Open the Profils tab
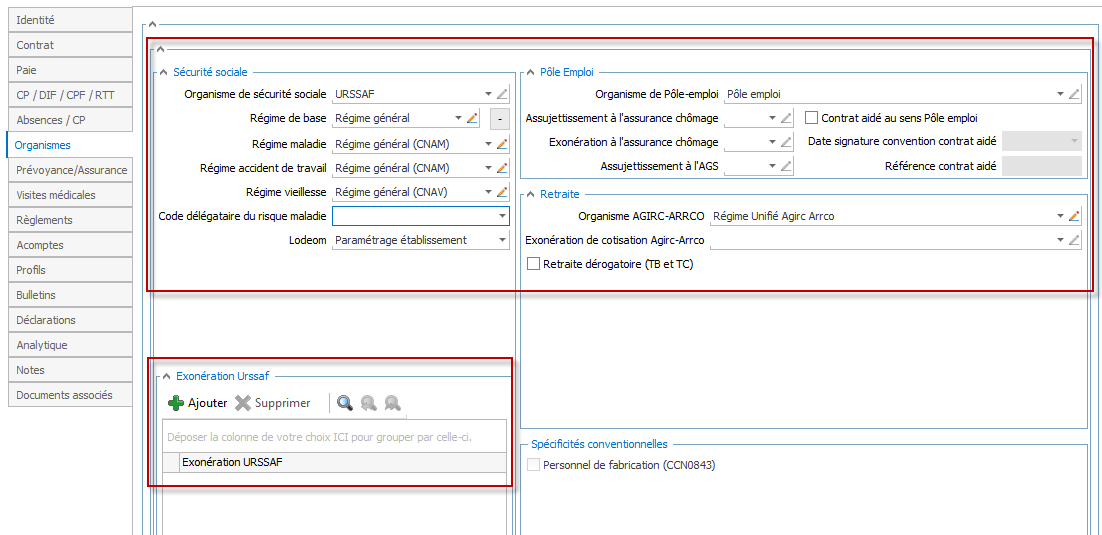The width and height of the screenshot is (1102, 535). click(70, 270)
